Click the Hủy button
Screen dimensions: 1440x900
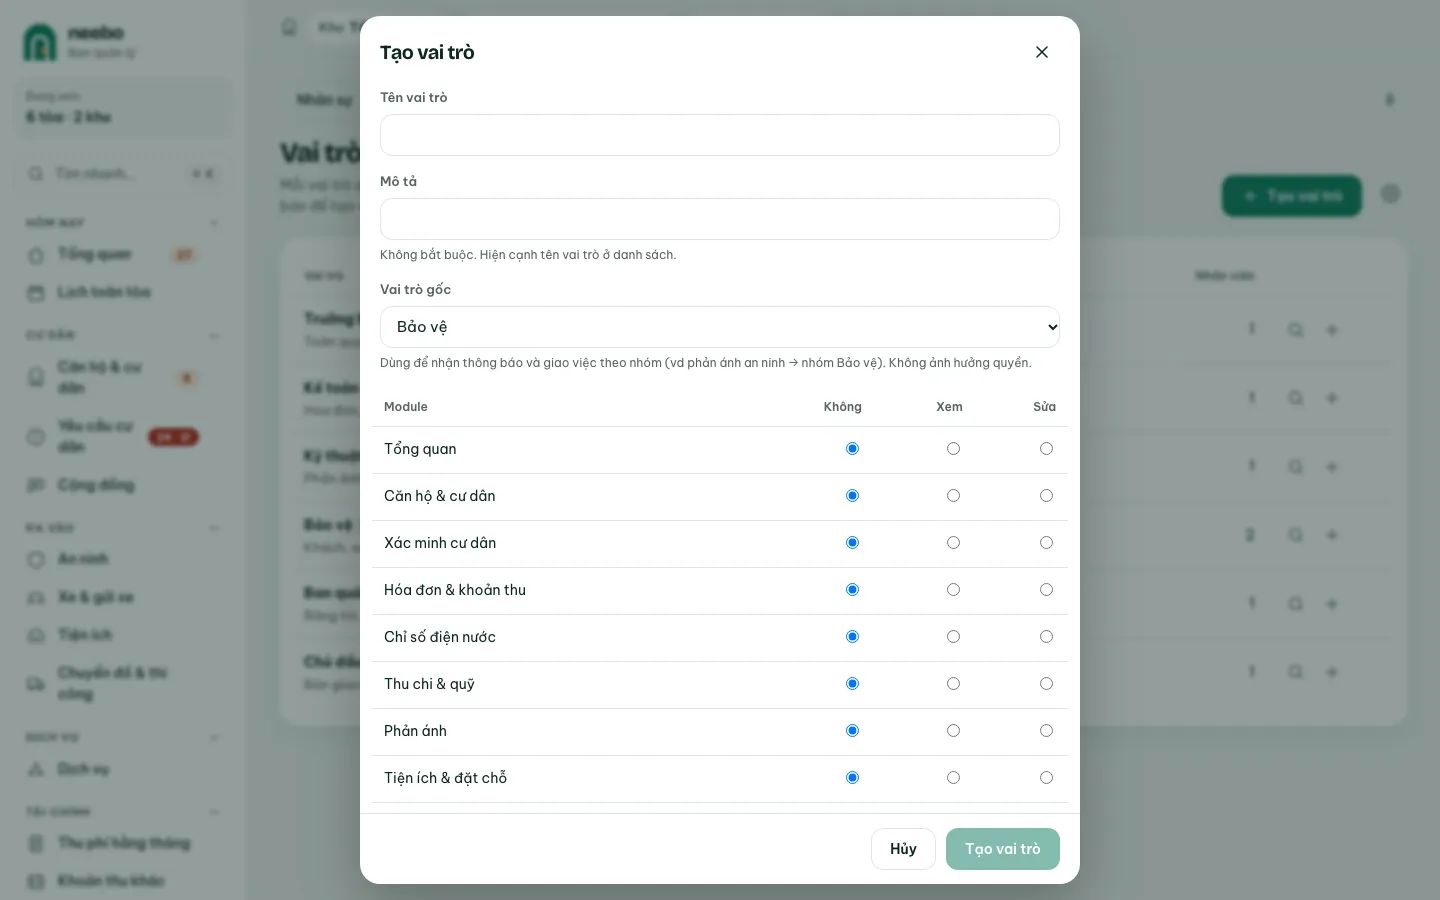(x=903, y=849)
